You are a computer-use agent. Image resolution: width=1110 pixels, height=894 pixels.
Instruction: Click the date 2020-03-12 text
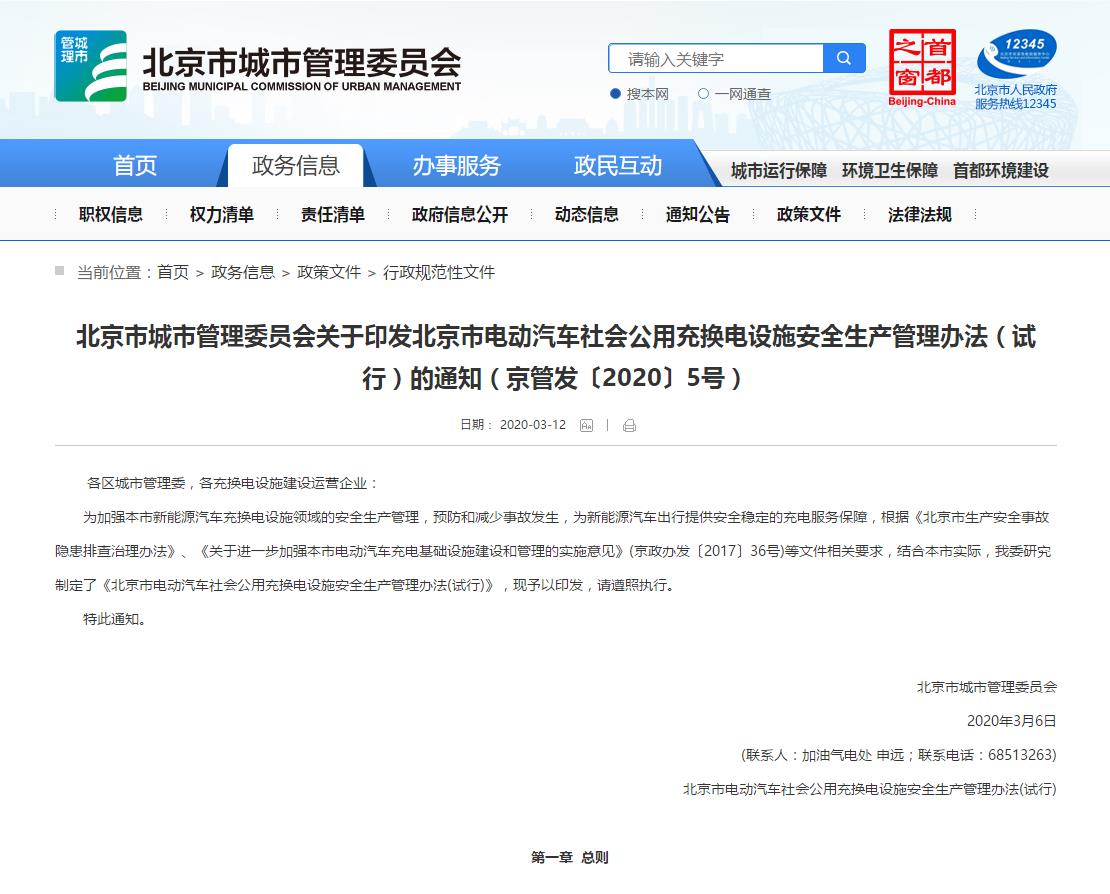click(533, 425)
